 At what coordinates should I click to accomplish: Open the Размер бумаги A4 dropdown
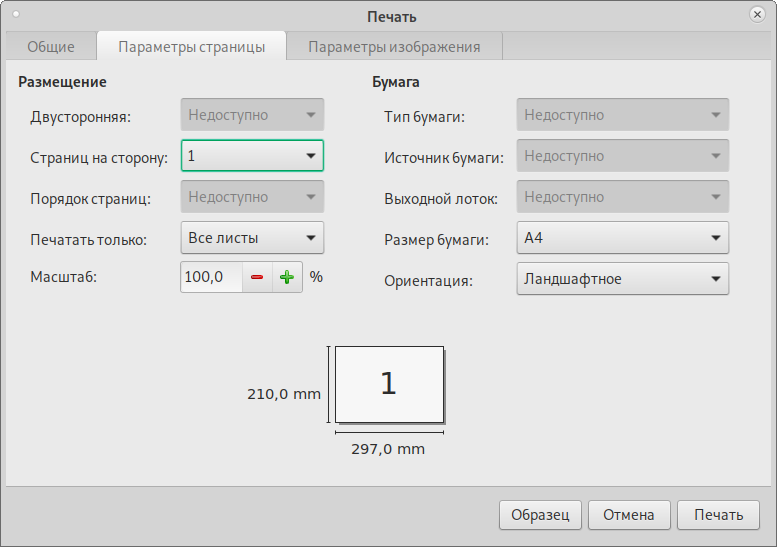tap(622, 238)
